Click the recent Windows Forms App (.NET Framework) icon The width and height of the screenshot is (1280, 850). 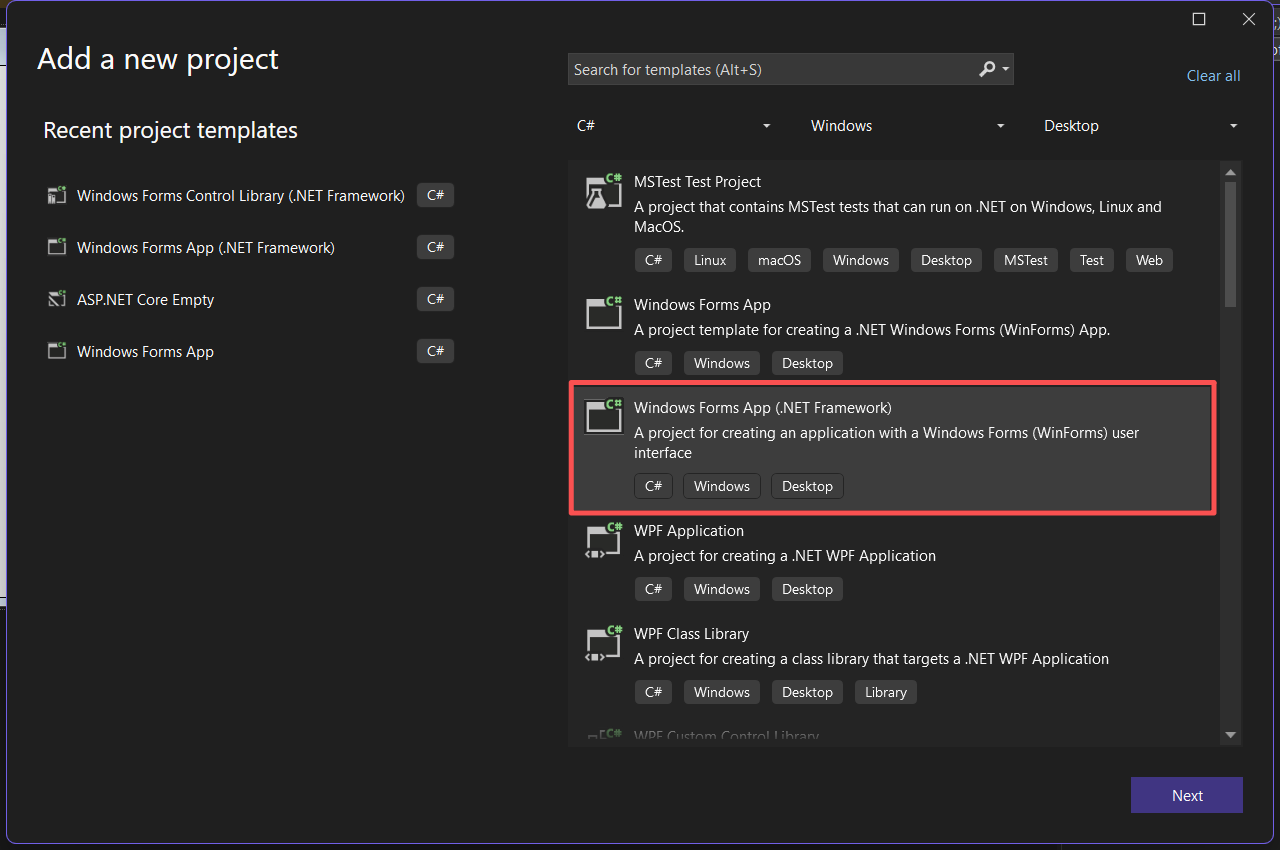(x=57, y=247)
